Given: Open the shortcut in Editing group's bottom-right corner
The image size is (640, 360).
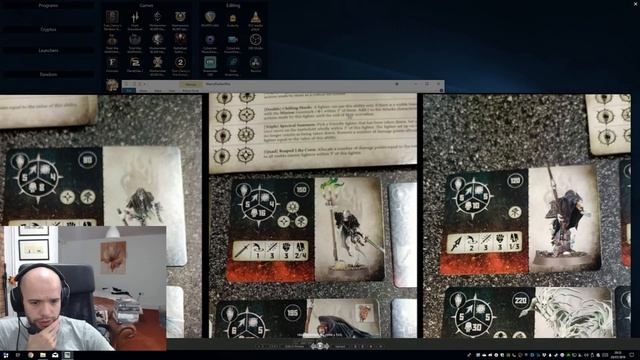Looking at the screenshot, I should click(x=256, y=64).
